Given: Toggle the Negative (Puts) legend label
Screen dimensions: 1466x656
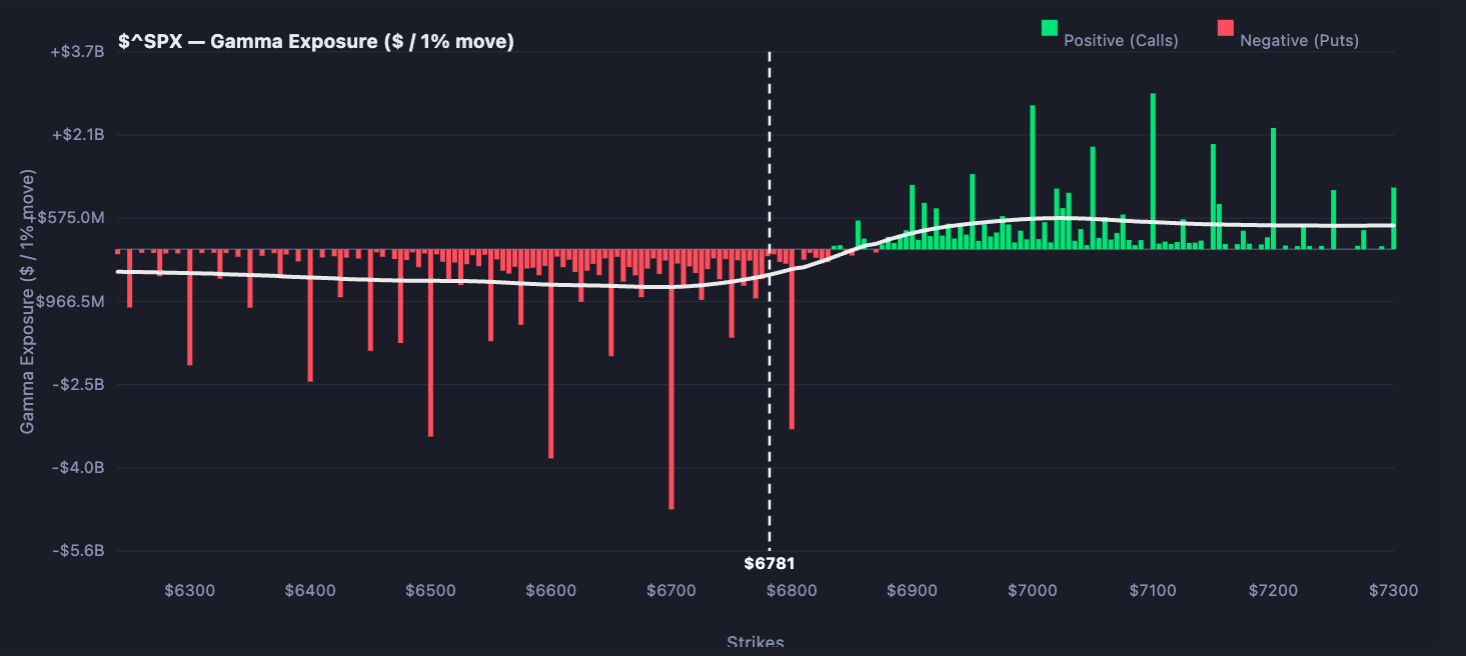Looking at the screenshot, I should click(1299, 41).
